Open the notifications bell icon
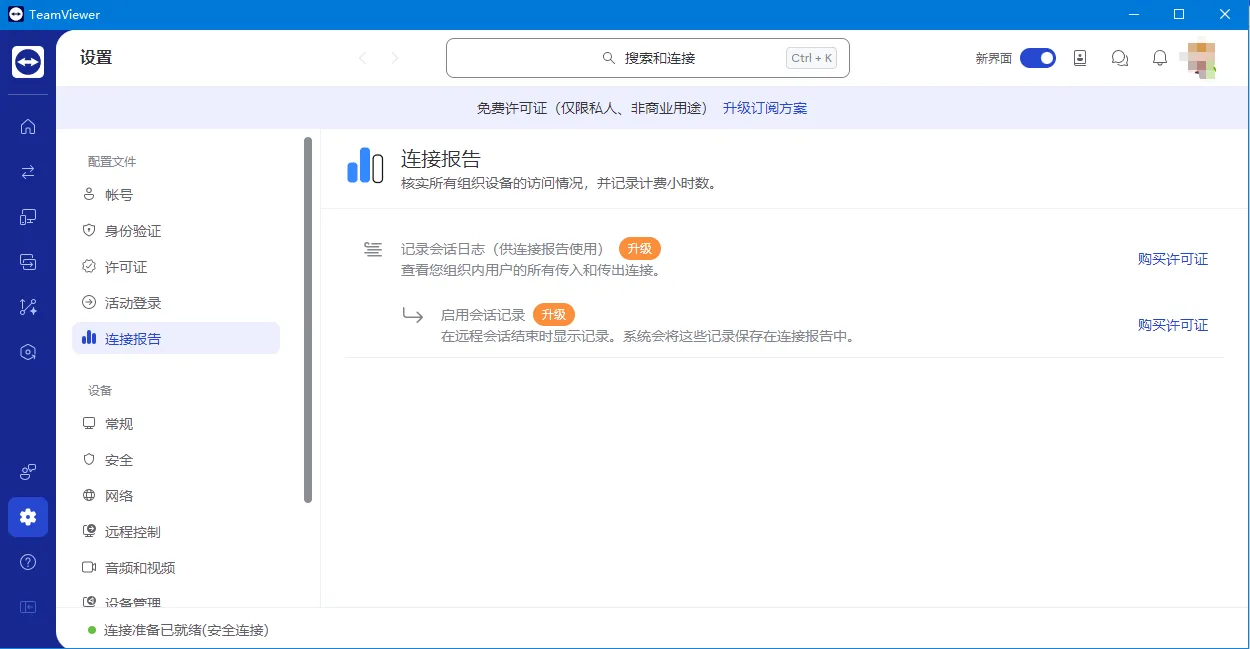1250x649 pixels. [1160, 58]
